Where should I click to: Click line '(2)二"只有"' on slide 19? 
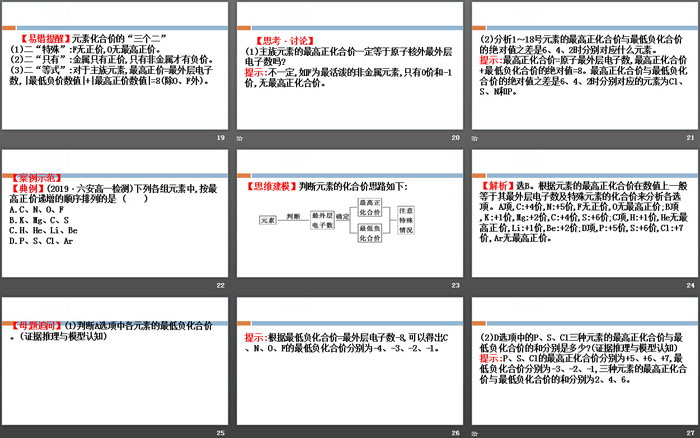coord(112,60)
